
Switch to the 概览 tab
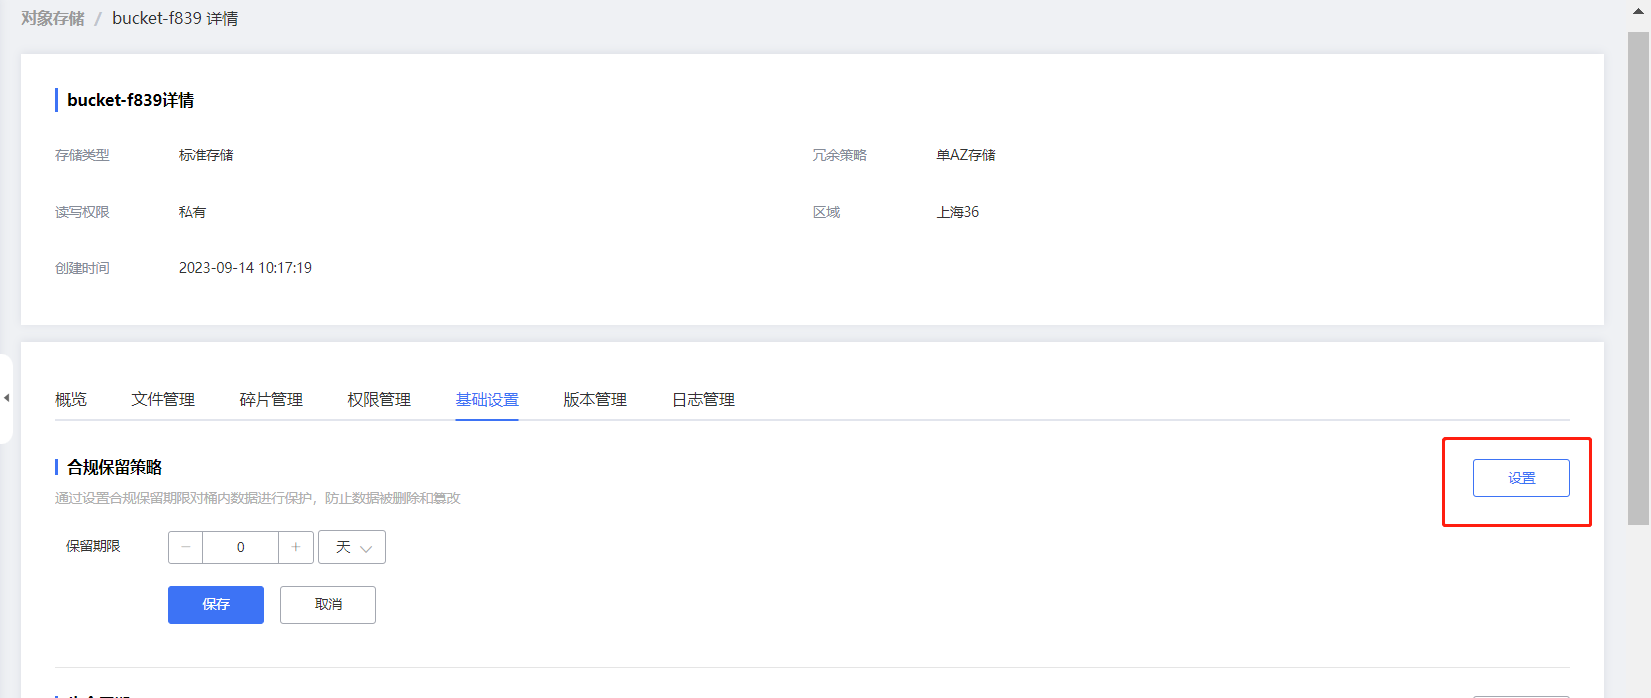pyautogui.click(x=71, y=400)
